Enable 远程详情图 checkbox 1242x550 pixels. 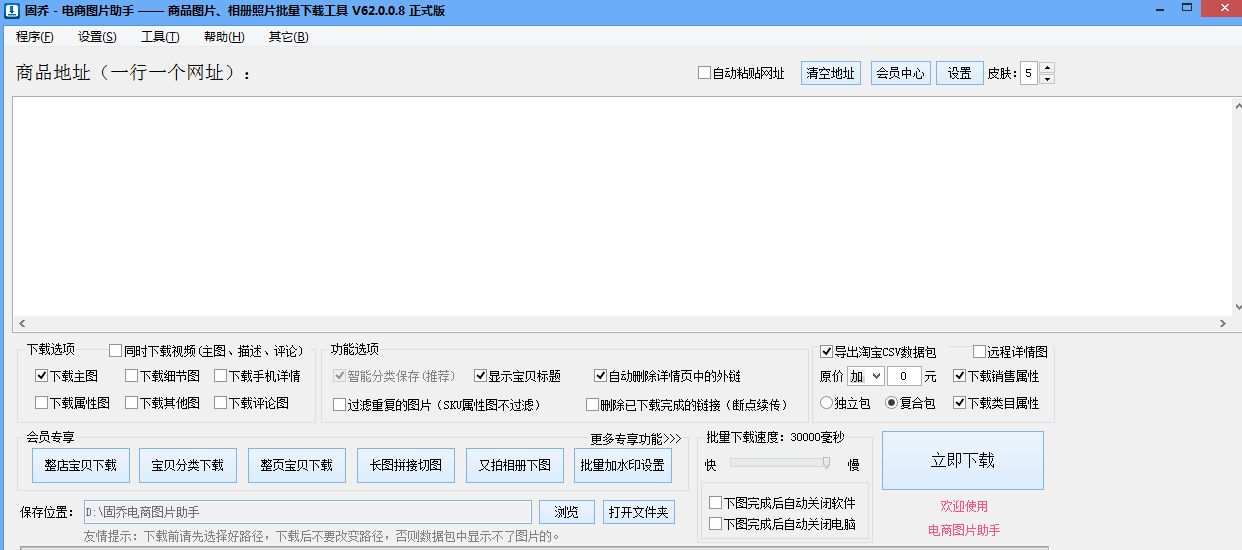[979, 352]
